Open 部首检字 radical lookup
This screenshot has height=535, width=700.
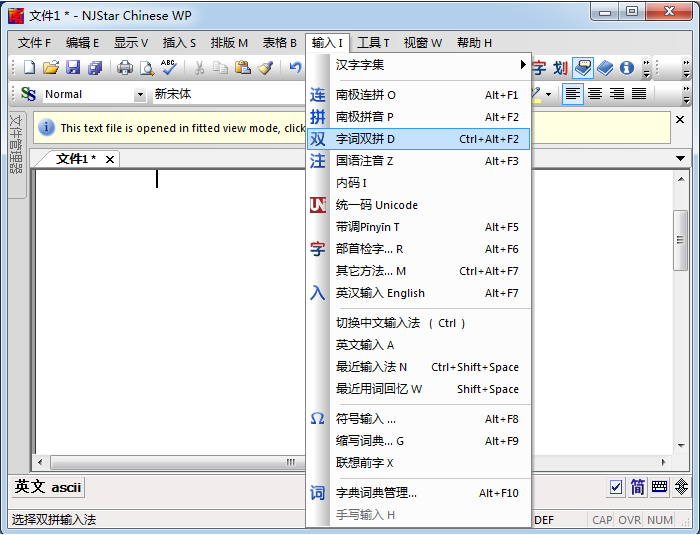418,249
